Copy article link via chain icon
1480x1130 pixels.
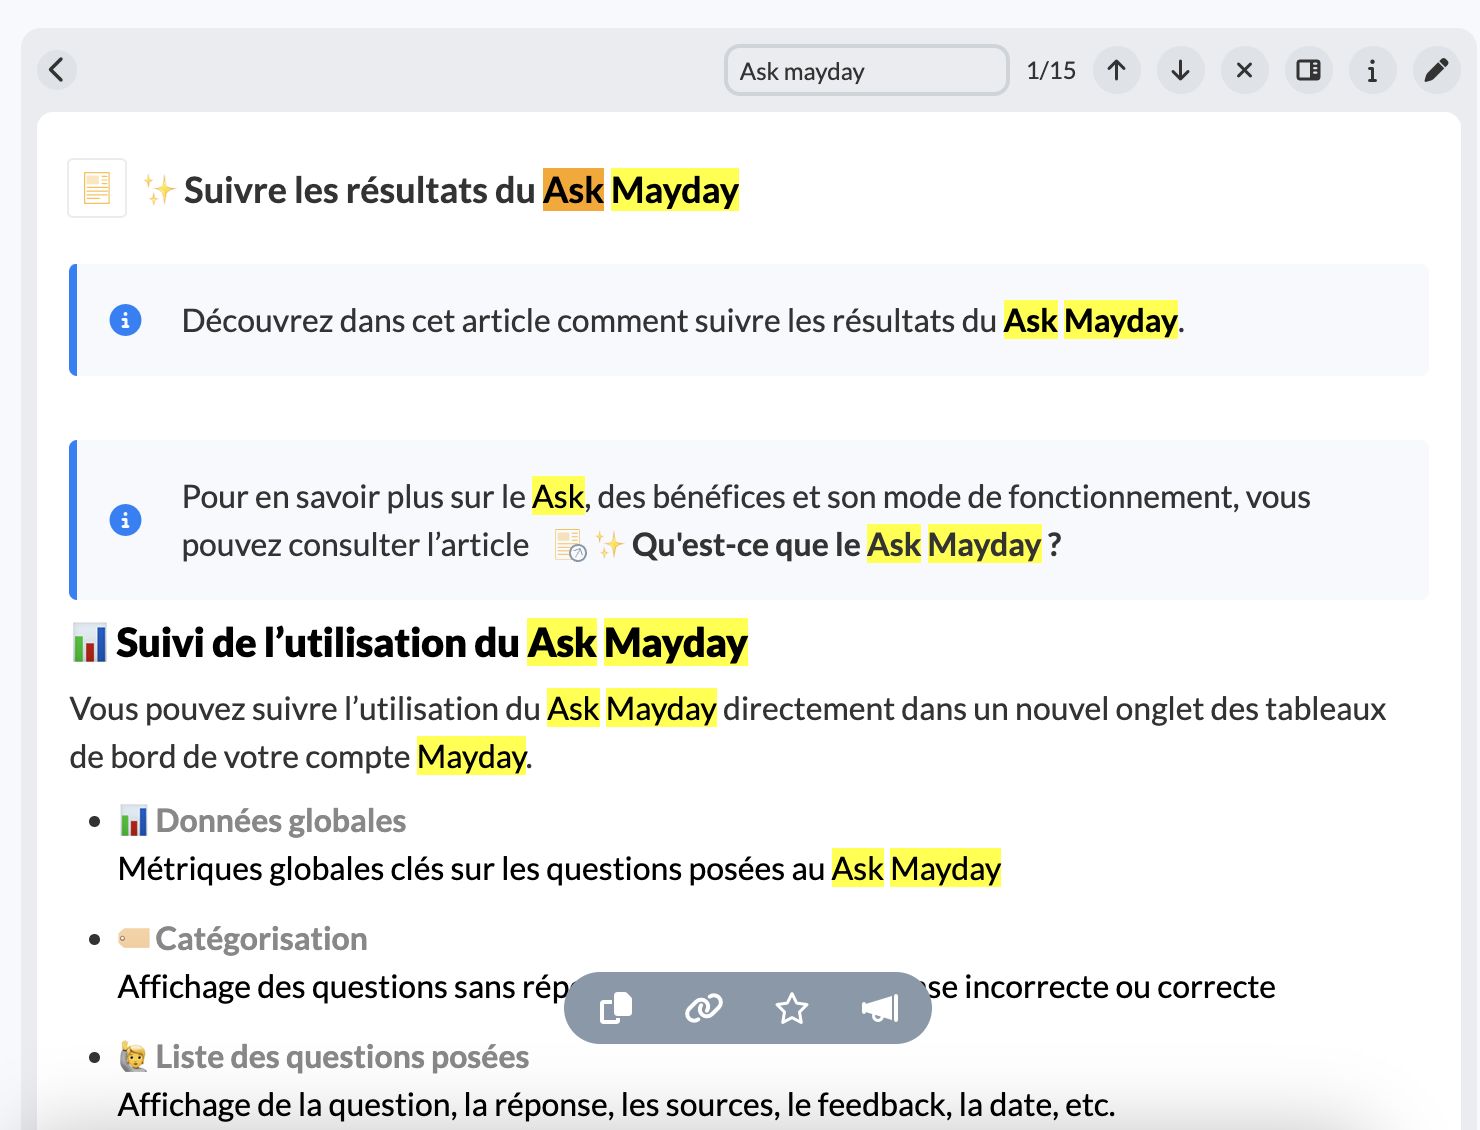704,1008
